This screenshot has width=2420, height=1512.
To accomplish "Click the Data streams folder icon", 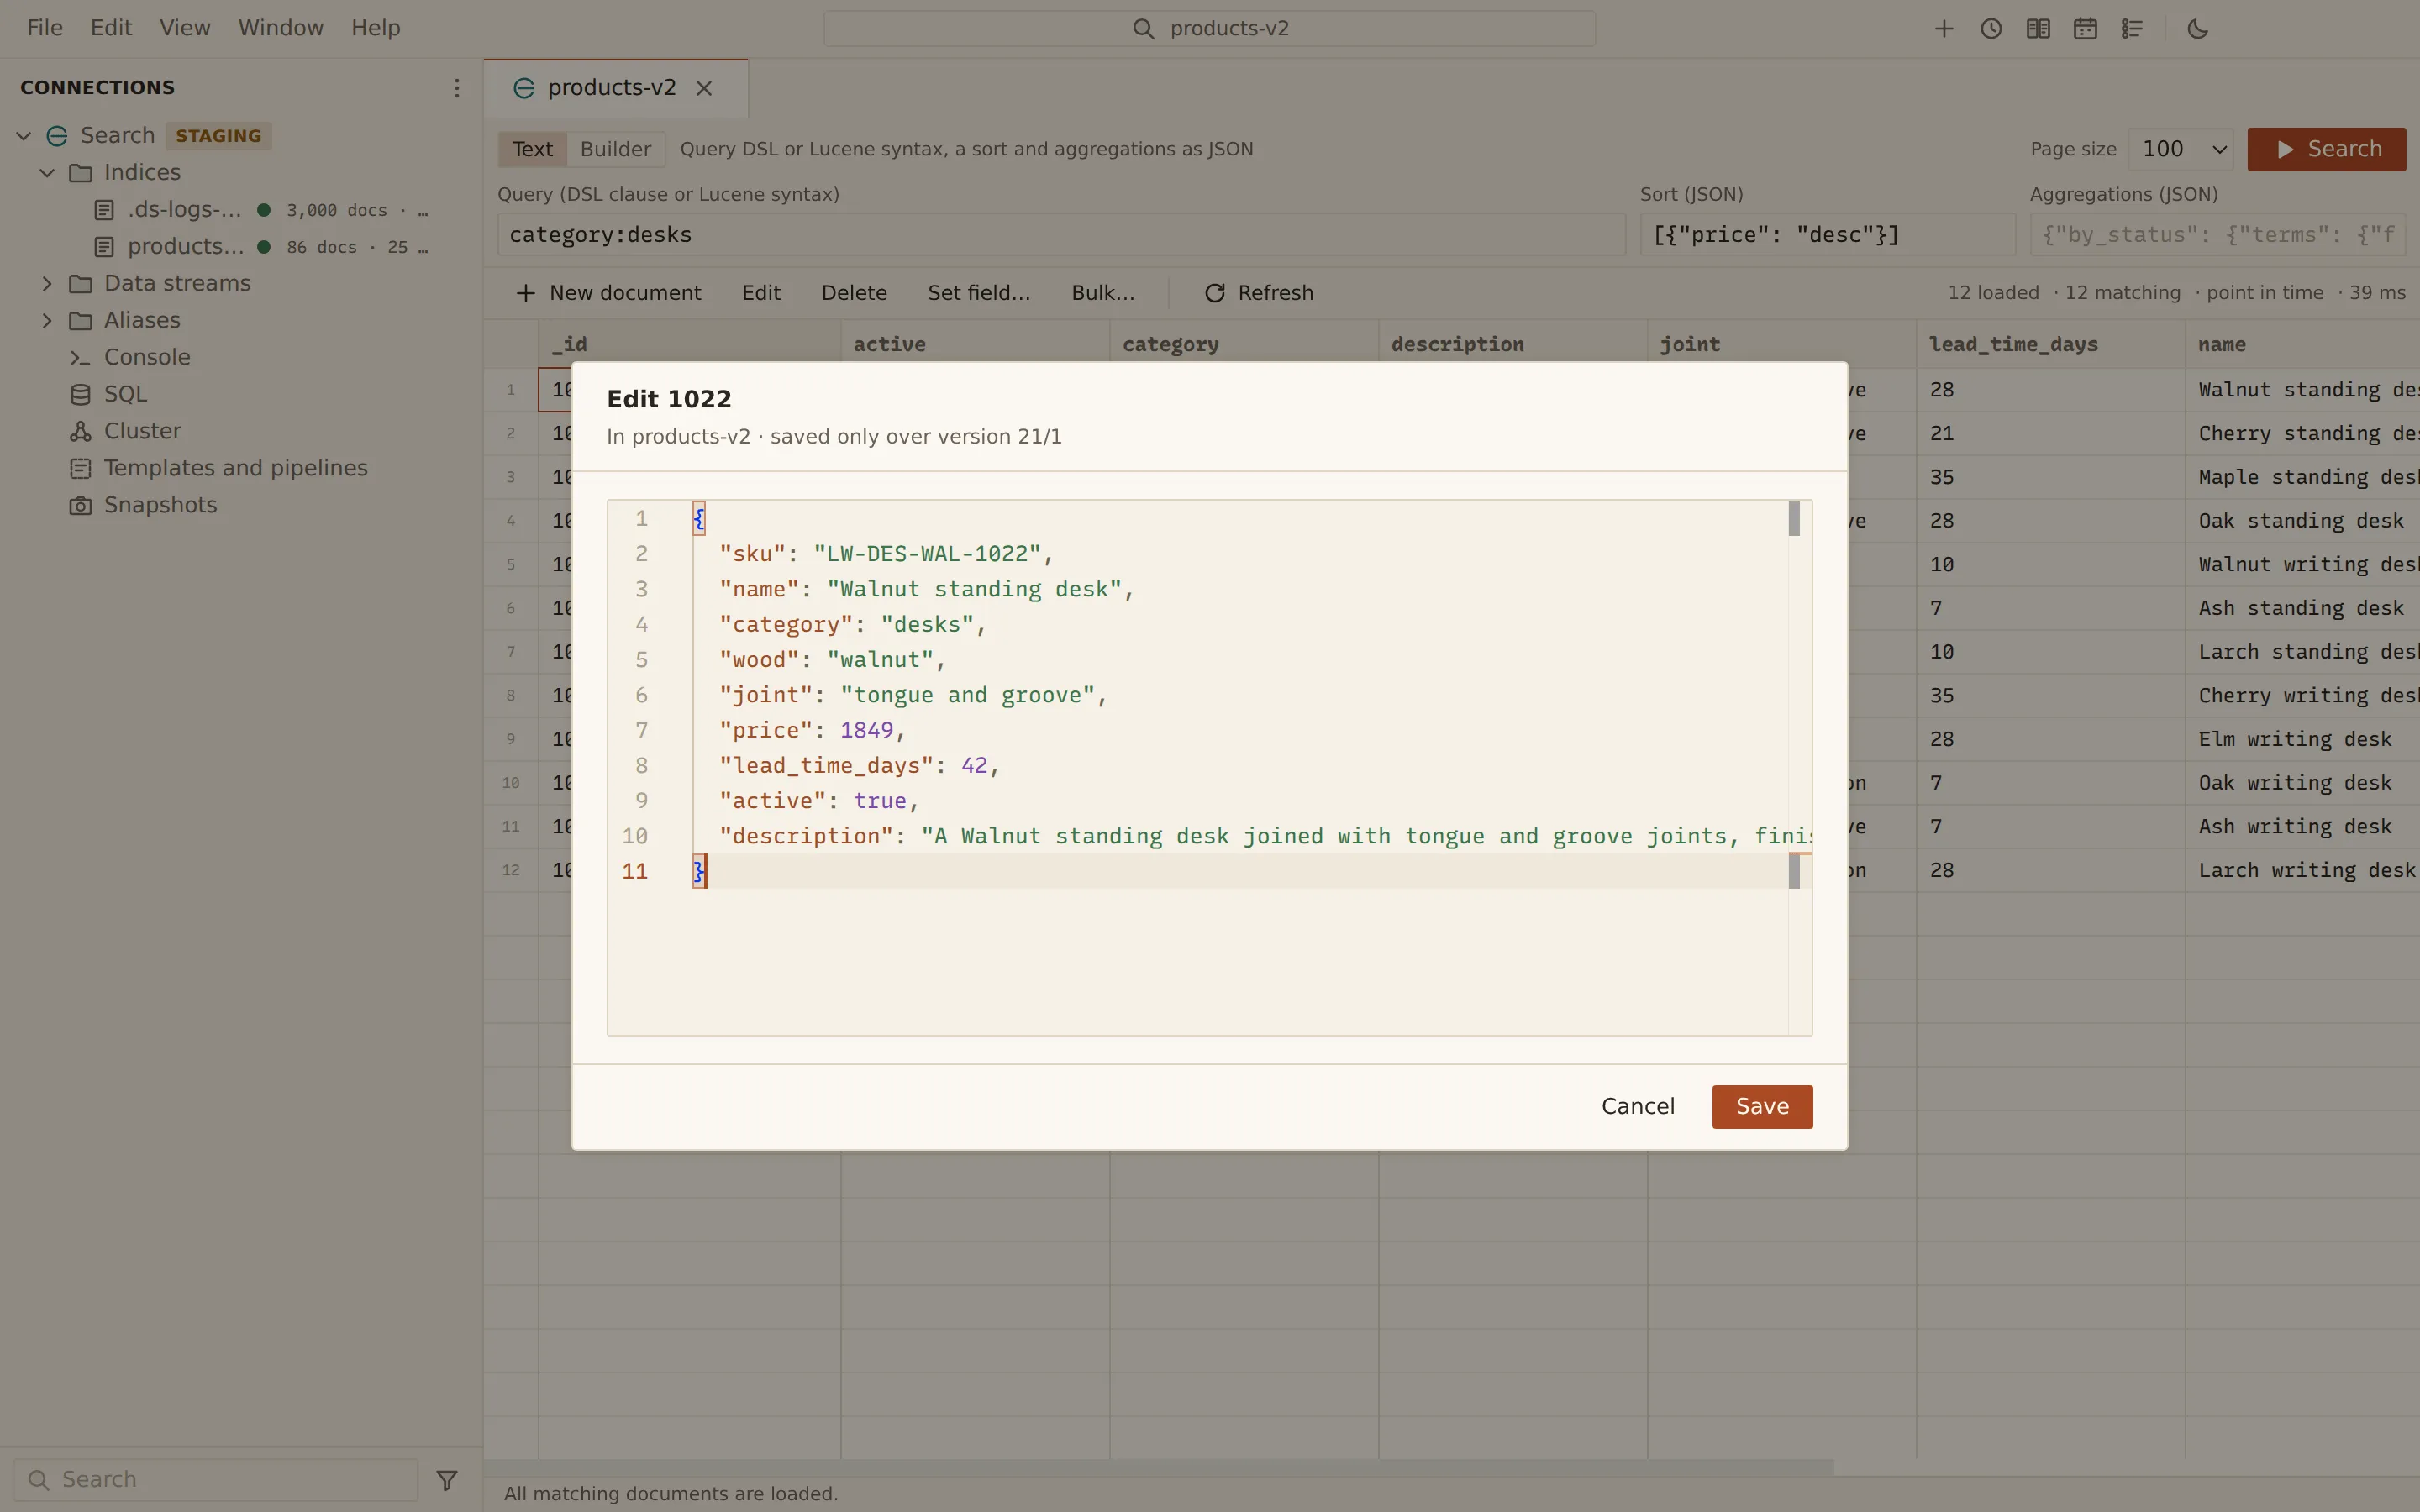I will pos(81,284).
